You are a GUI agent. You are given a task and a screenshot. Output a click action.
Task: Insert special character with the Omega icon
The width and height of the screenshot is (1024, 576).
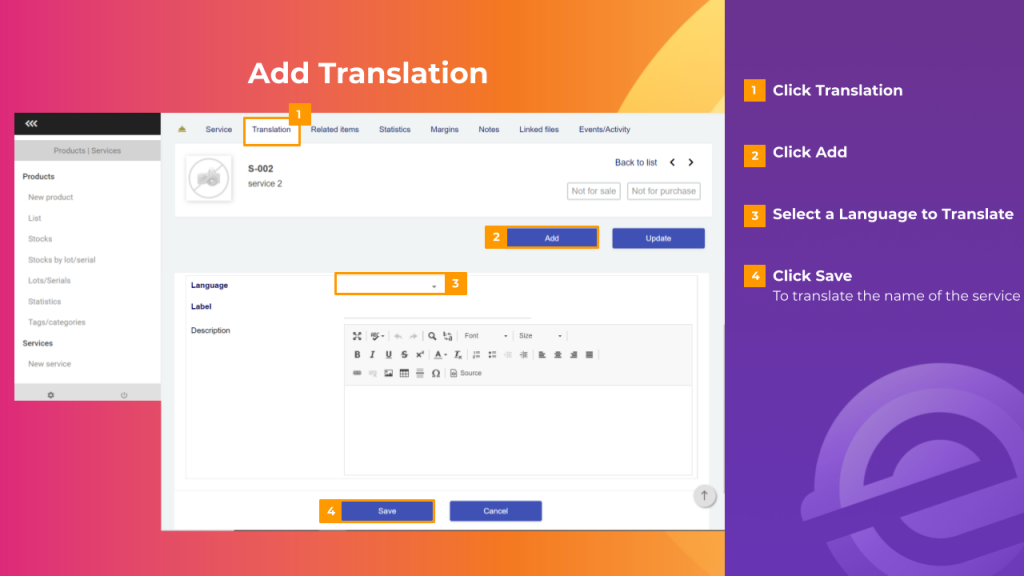(435, 371)
